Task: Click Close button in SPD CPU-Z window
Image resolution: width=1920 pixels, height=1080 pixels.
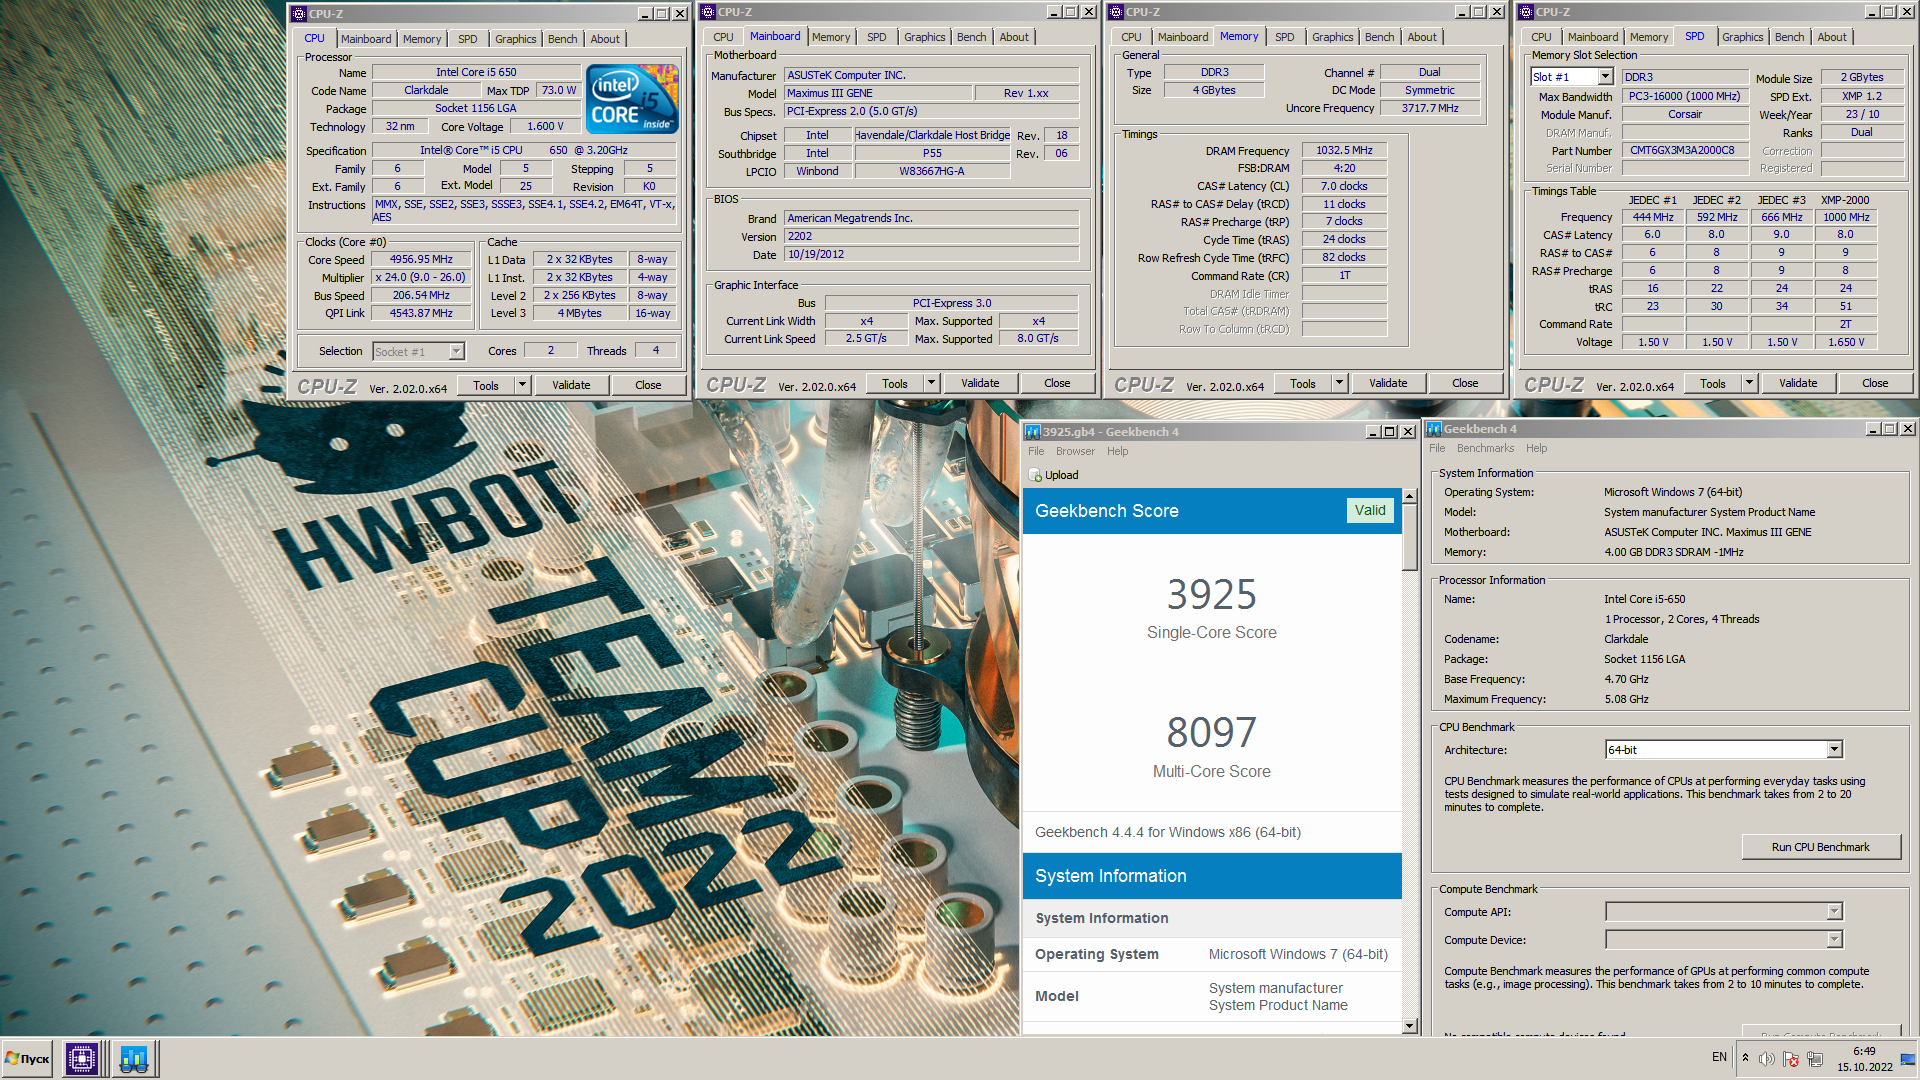Action: point(1875,383)
